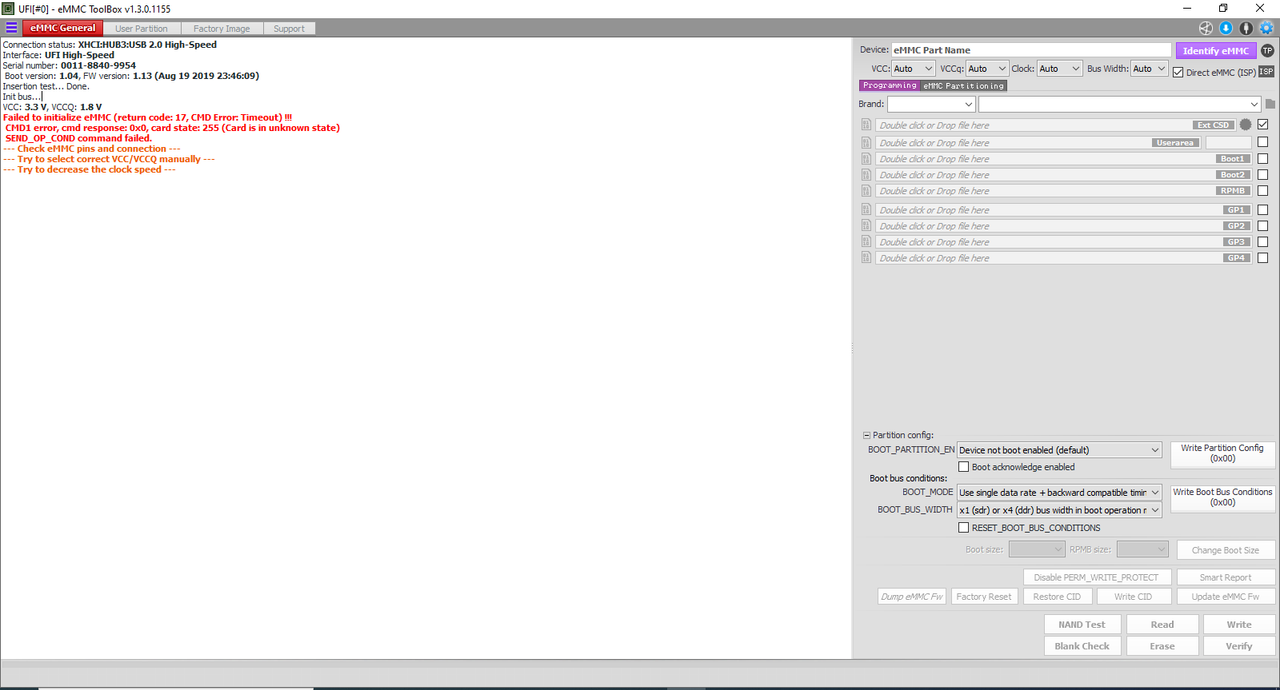
Task: Click the Verify button
Action: coord(1239,646)
